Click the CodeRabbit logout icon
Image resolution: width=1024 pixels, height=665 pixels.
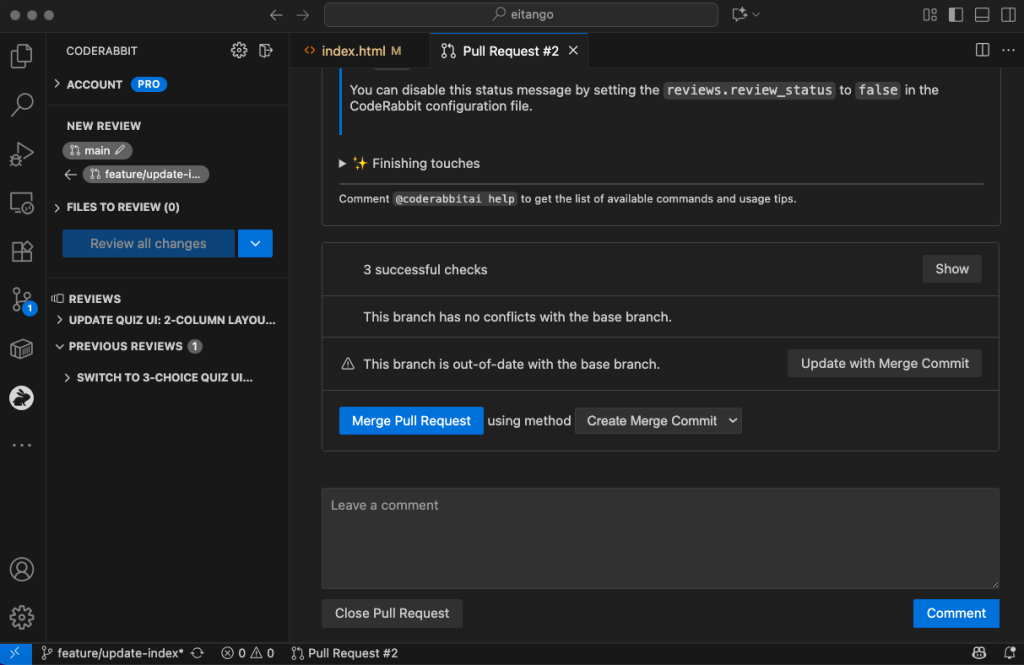tap(266, 51)
